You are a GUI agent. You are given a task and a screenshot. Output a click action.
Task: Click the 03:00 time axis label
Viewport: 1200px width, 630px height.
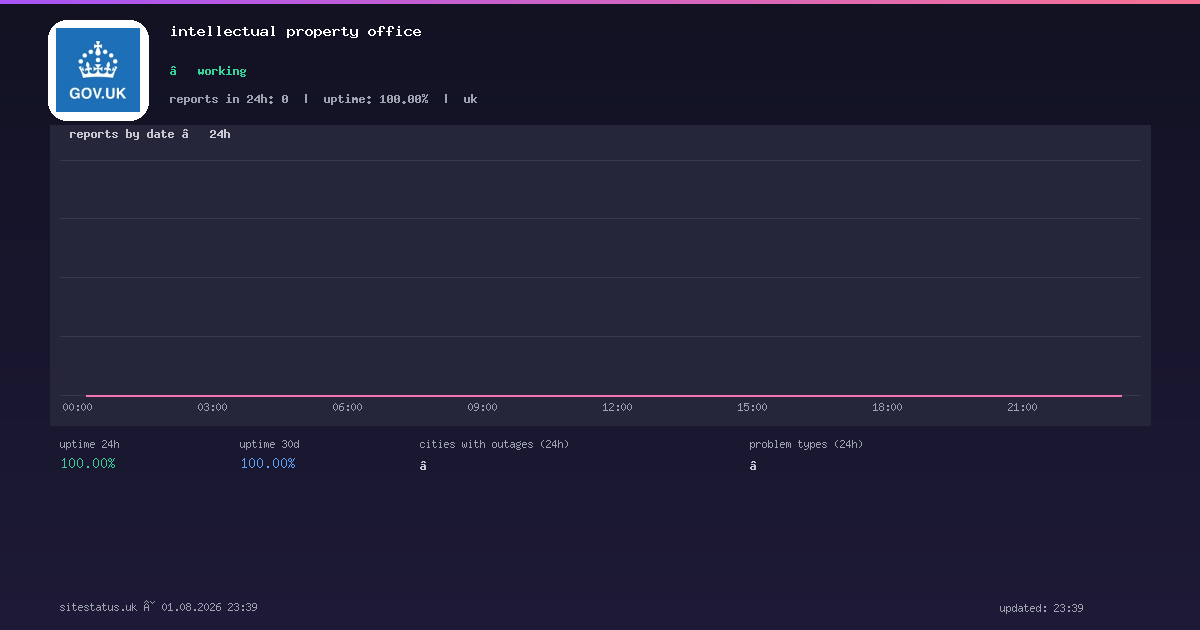[212, 407]
